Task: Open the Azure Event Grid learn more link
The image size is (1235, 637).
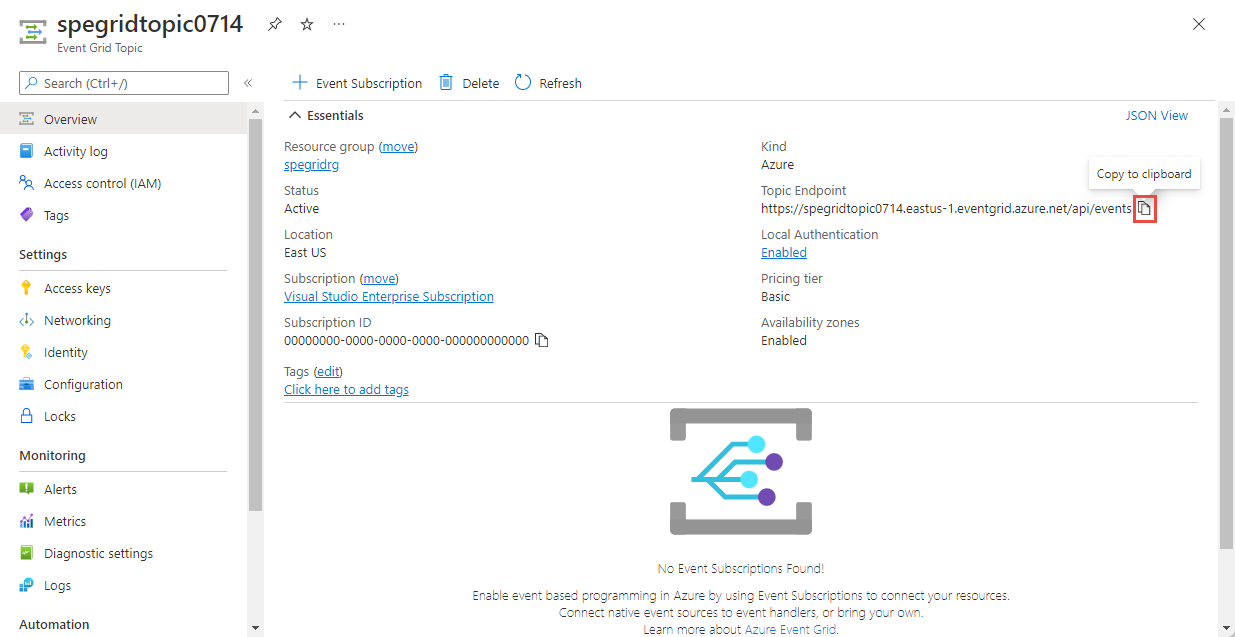Action: tap(789, 629)
